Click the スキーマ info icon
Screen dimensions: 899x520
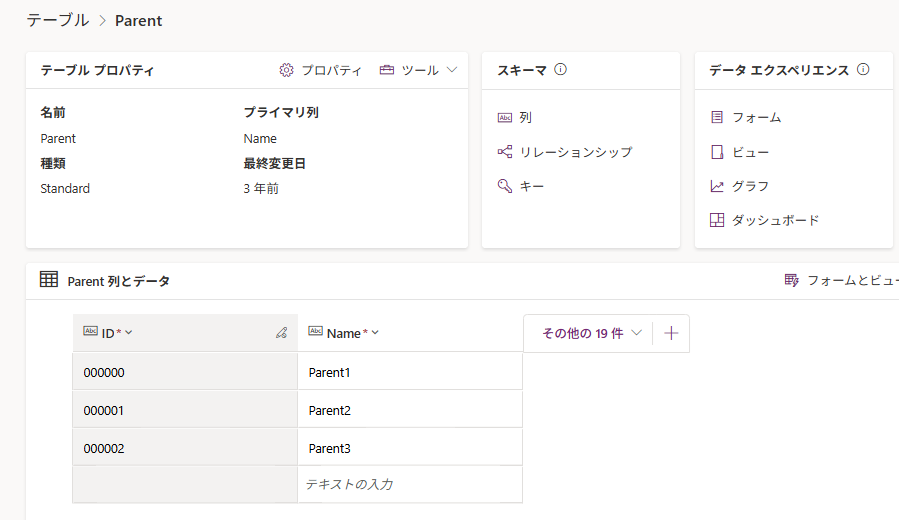click(x=561, y=70)
